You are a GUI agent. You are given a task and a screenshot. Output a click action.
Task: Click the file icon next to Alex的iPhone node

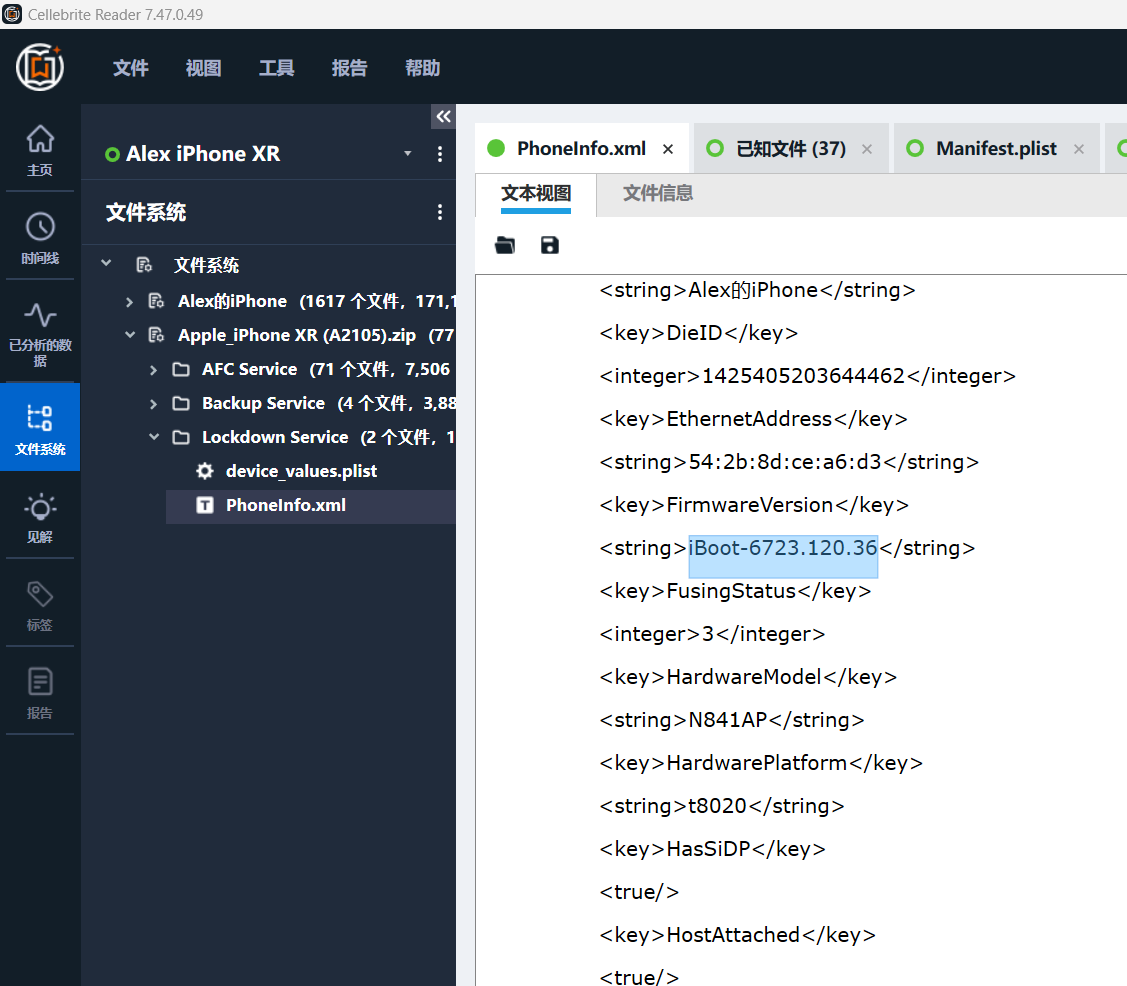pyautogui.click(x=156, y=300)
